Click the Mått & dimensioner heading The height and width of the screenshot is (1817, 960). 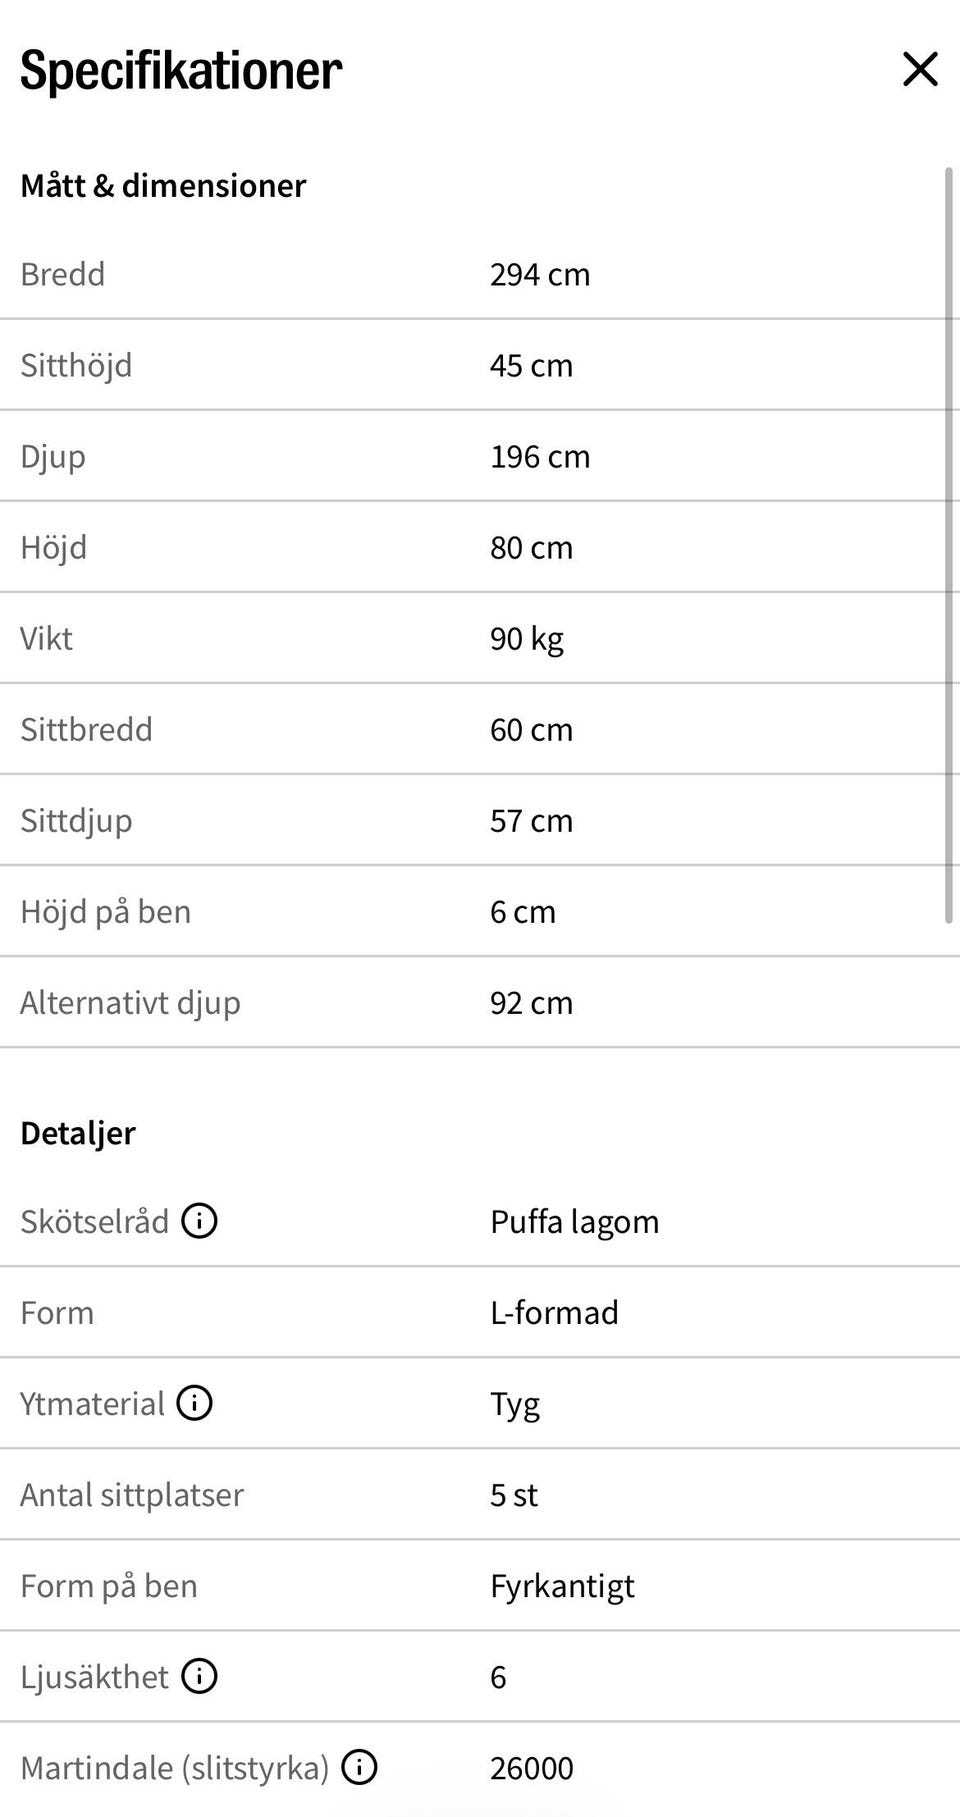(x=163, y=185)
